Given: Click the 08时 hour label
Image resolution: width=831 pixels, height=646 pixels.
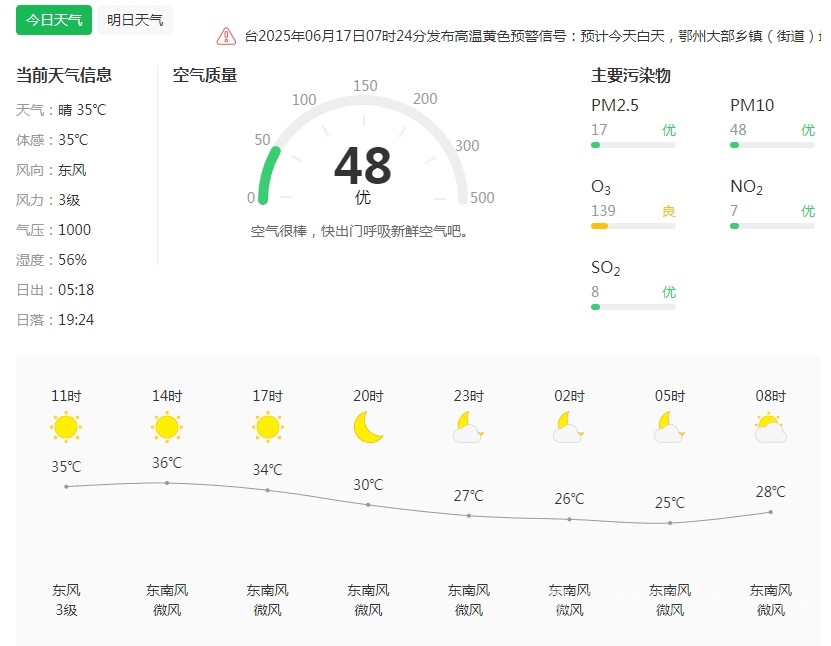Looking at the screenshot, I should [x=771, y=396].
